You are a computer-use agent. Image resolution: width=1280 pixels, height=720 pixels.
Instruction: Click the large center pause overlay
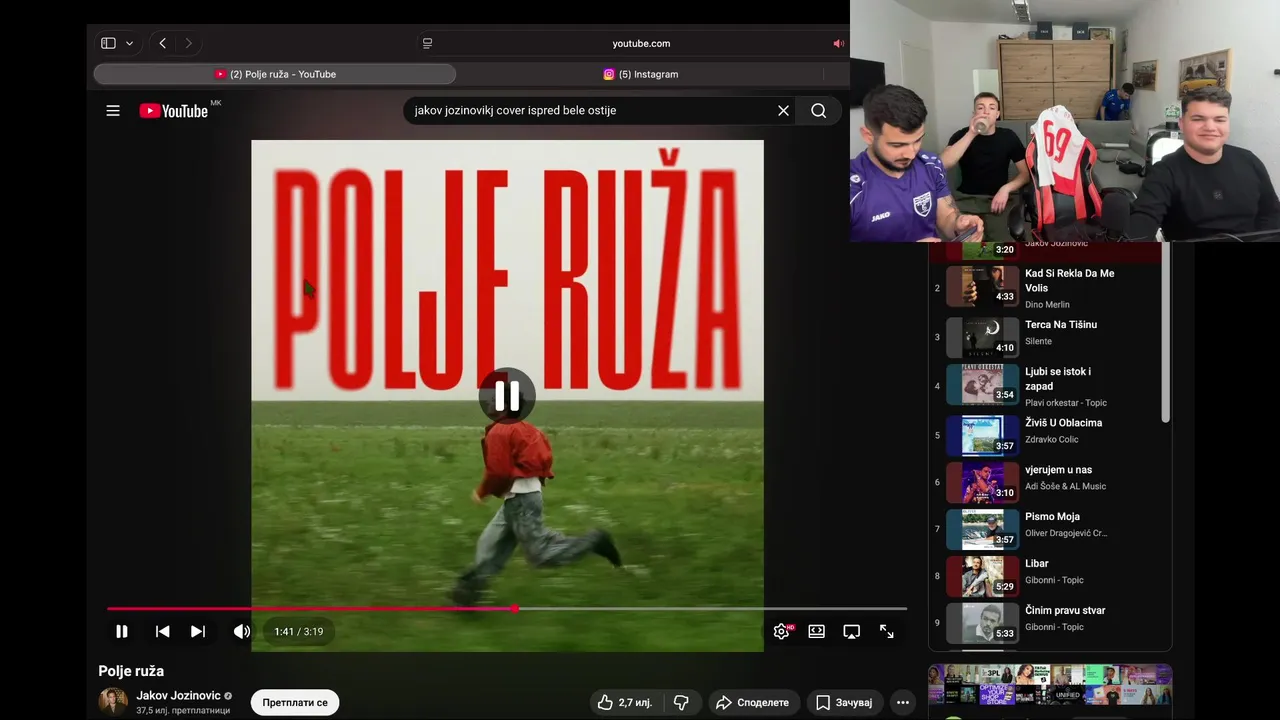coord(507,396)
